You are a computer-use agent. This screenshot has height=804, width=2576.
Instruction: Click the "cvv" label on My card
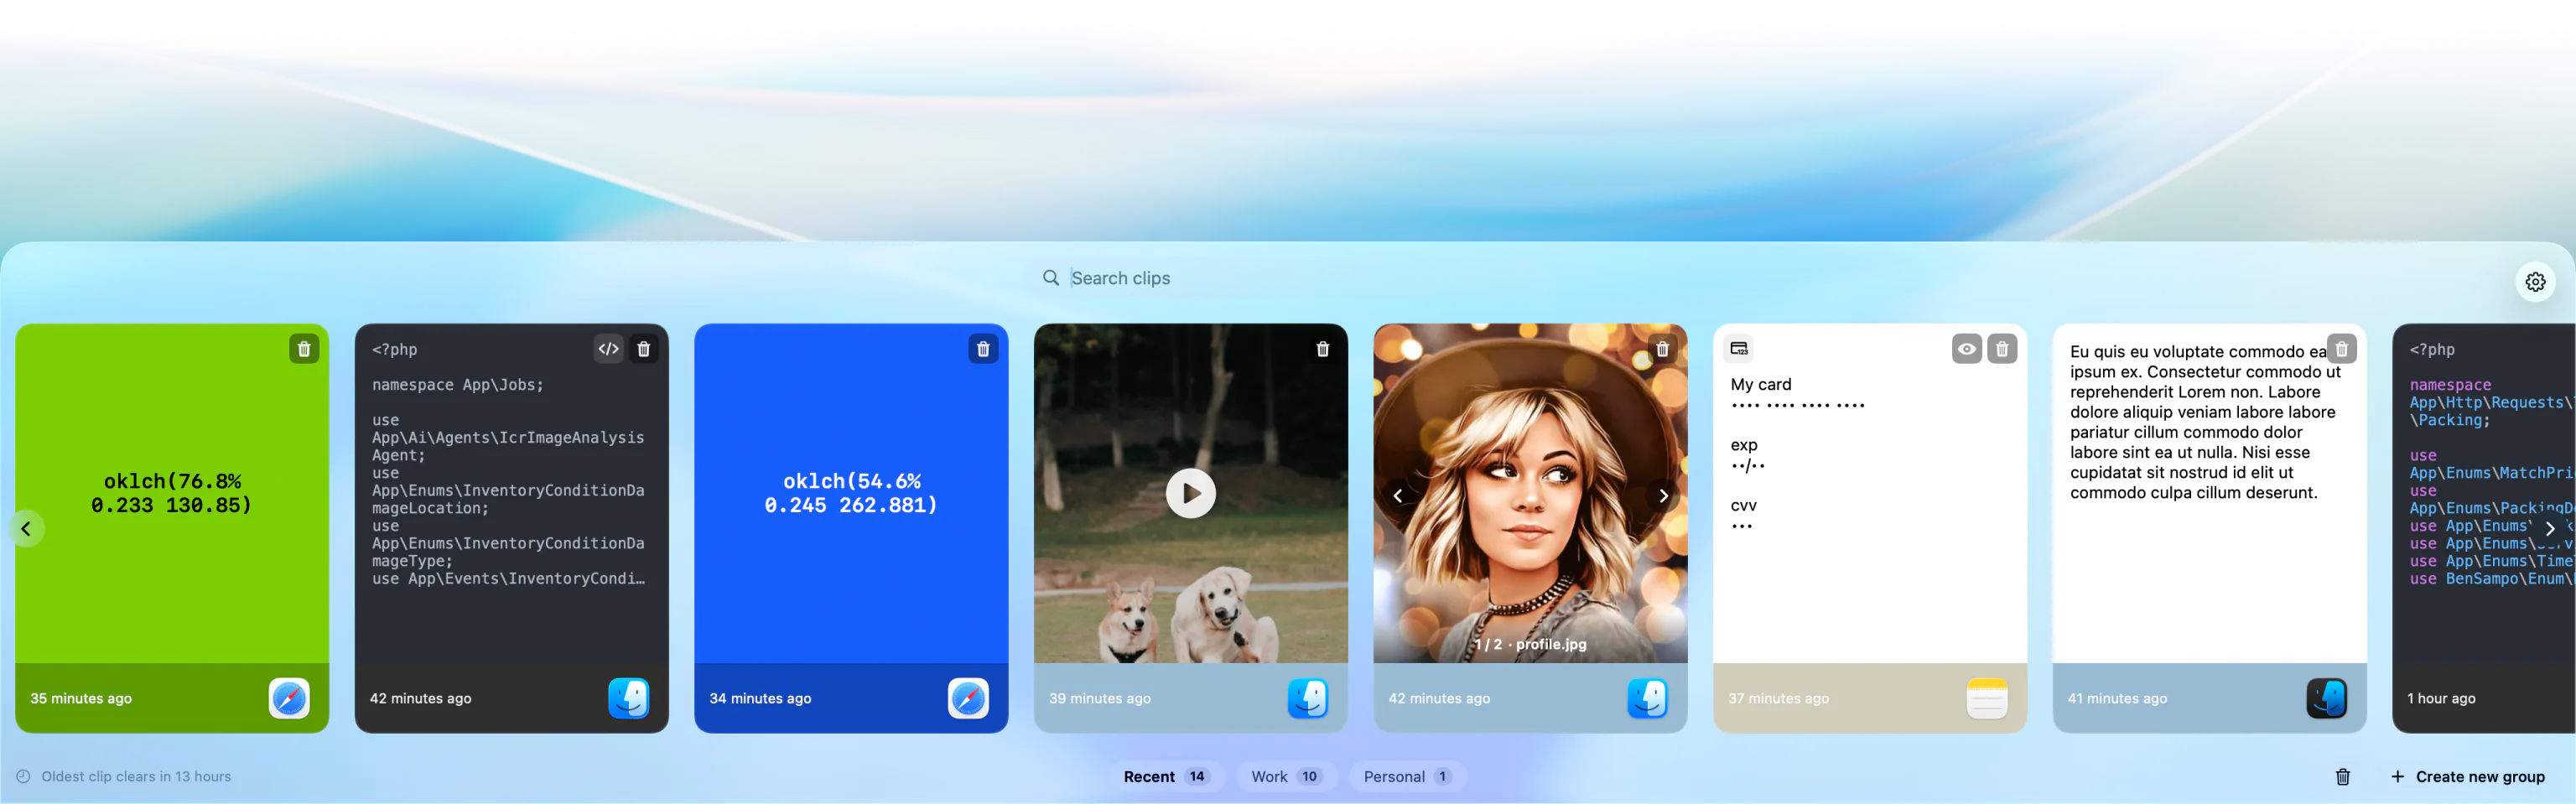[x=1743, y=506]
